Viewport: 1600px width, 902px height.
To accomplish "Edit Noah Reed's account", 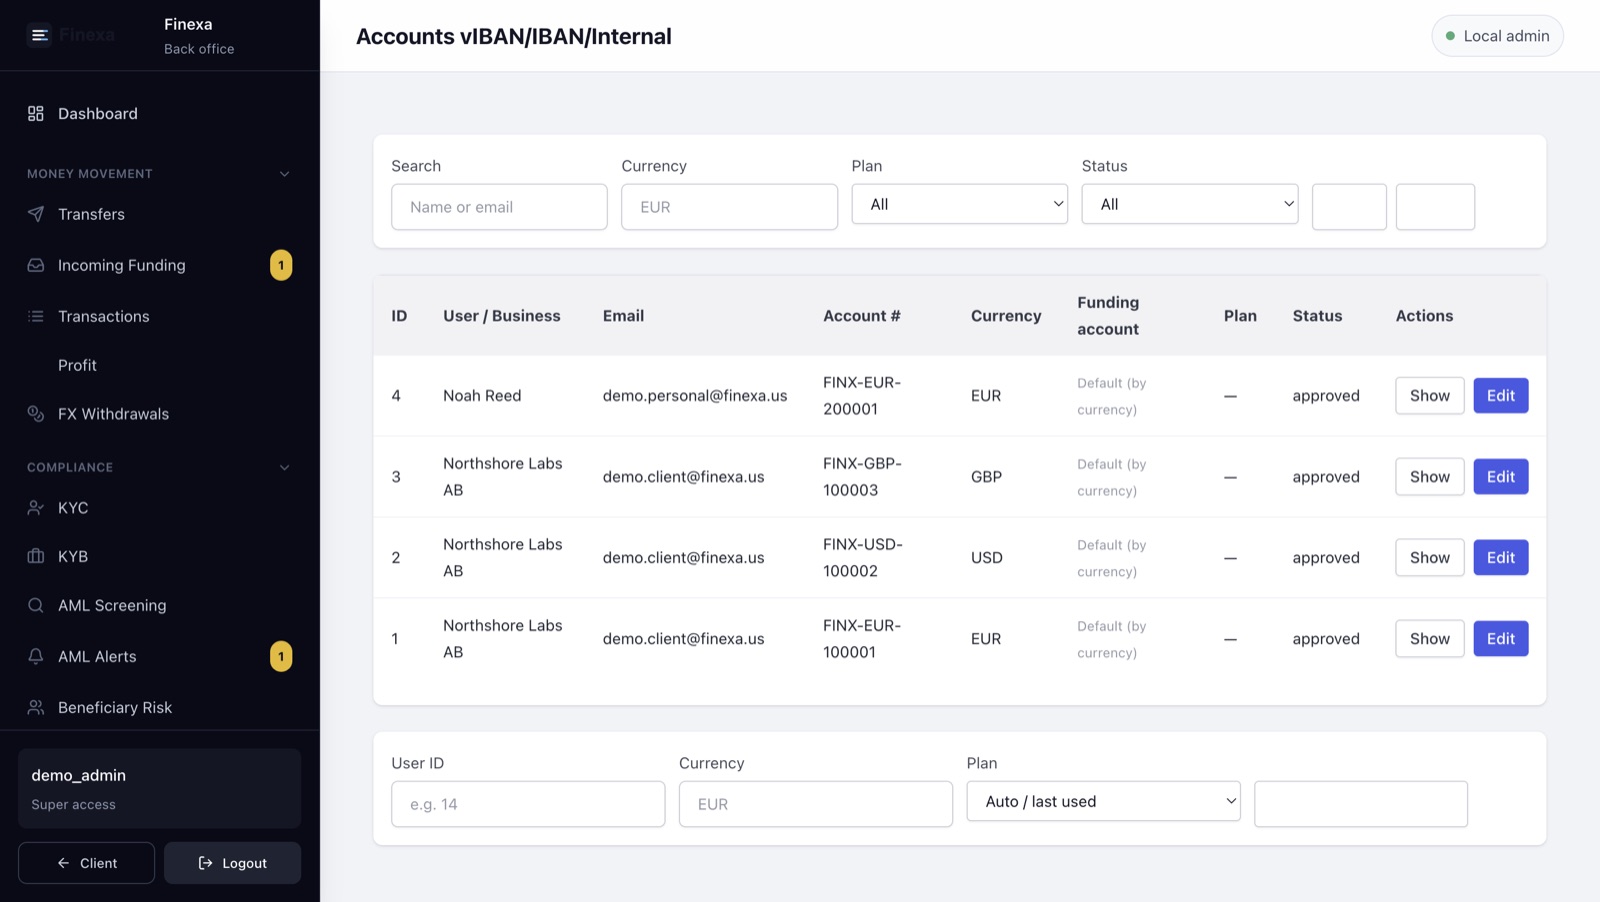I will [1501, 396].
